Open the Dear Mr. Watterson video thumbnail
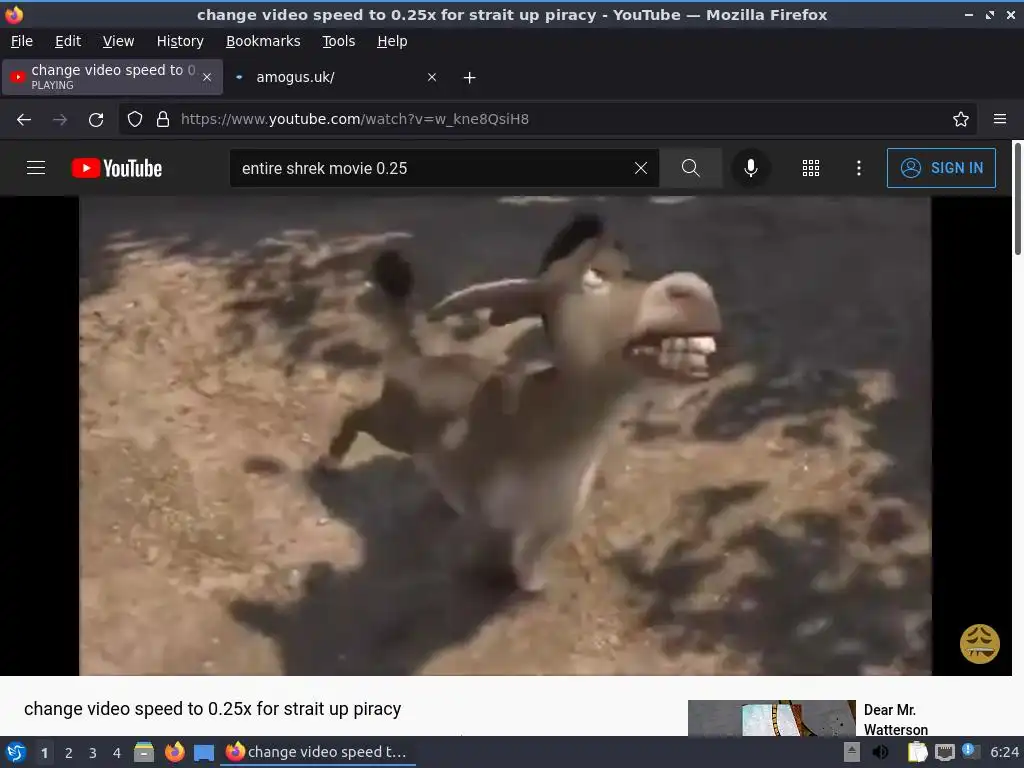This screenshot has width=1024, height=768. pos(771,718)
